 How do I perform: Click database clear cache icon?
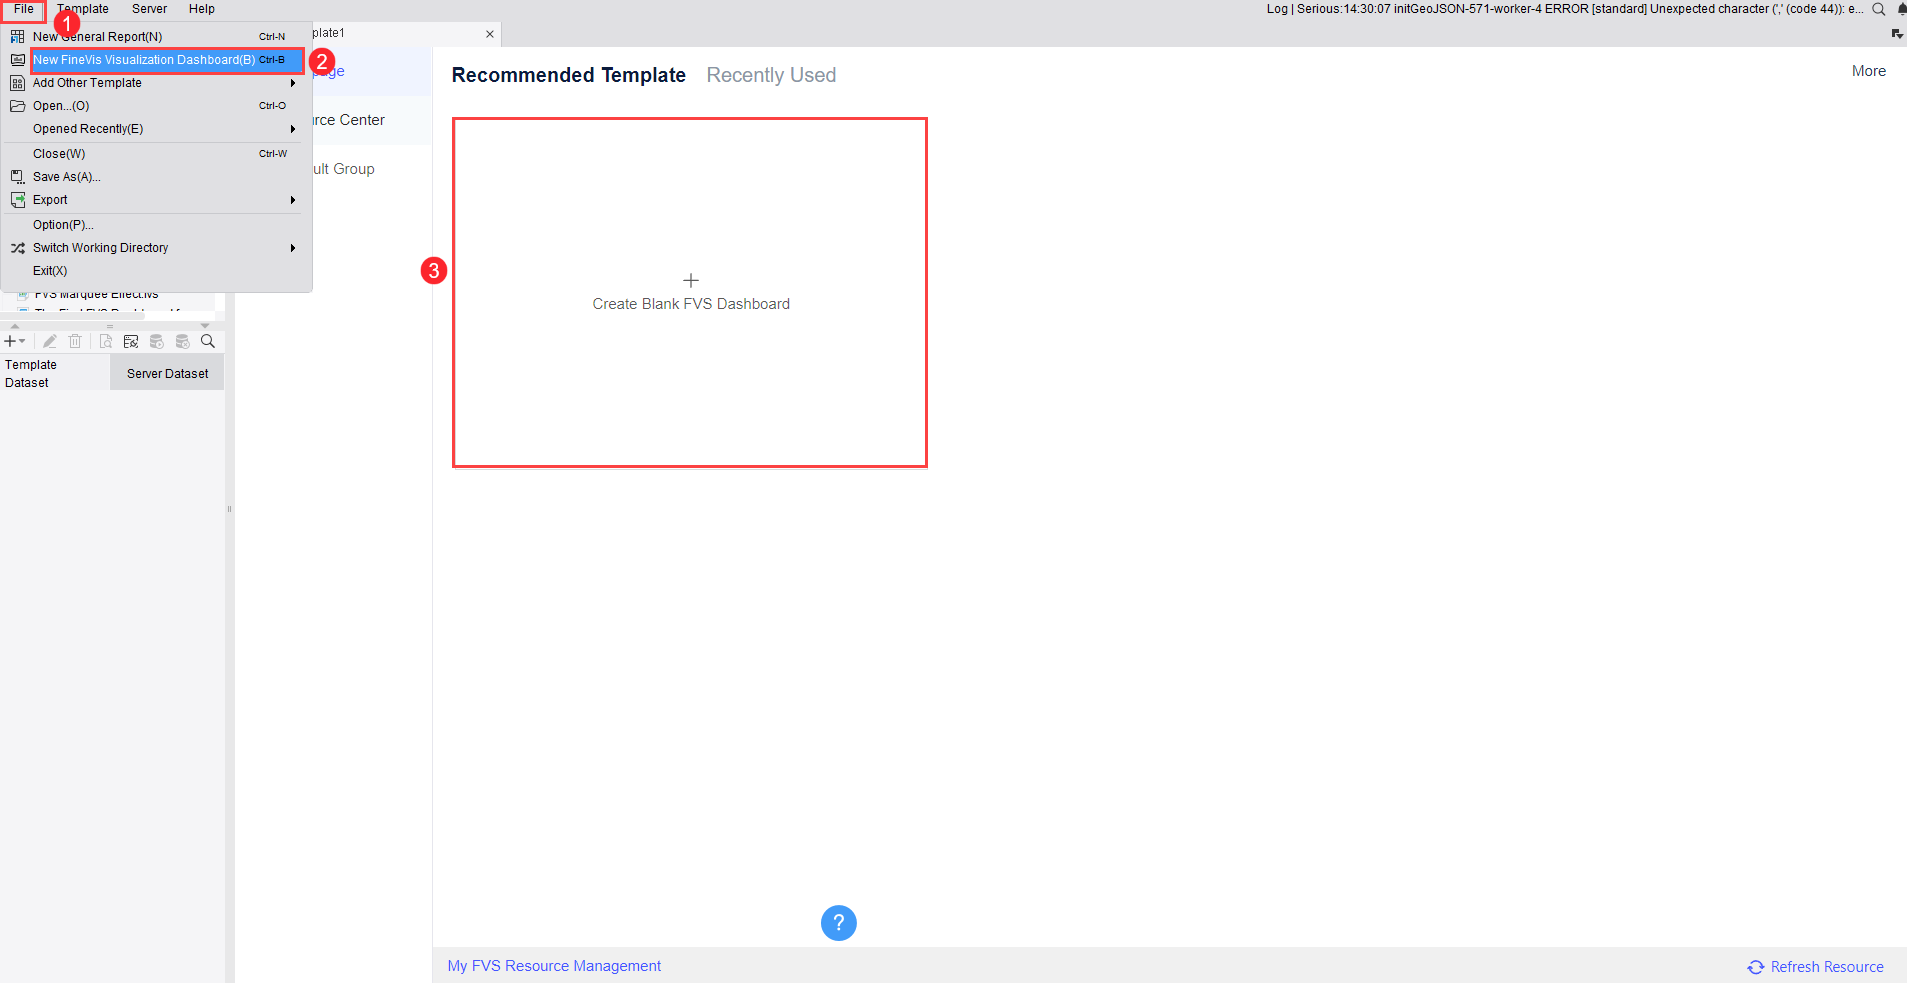(183, 341)
